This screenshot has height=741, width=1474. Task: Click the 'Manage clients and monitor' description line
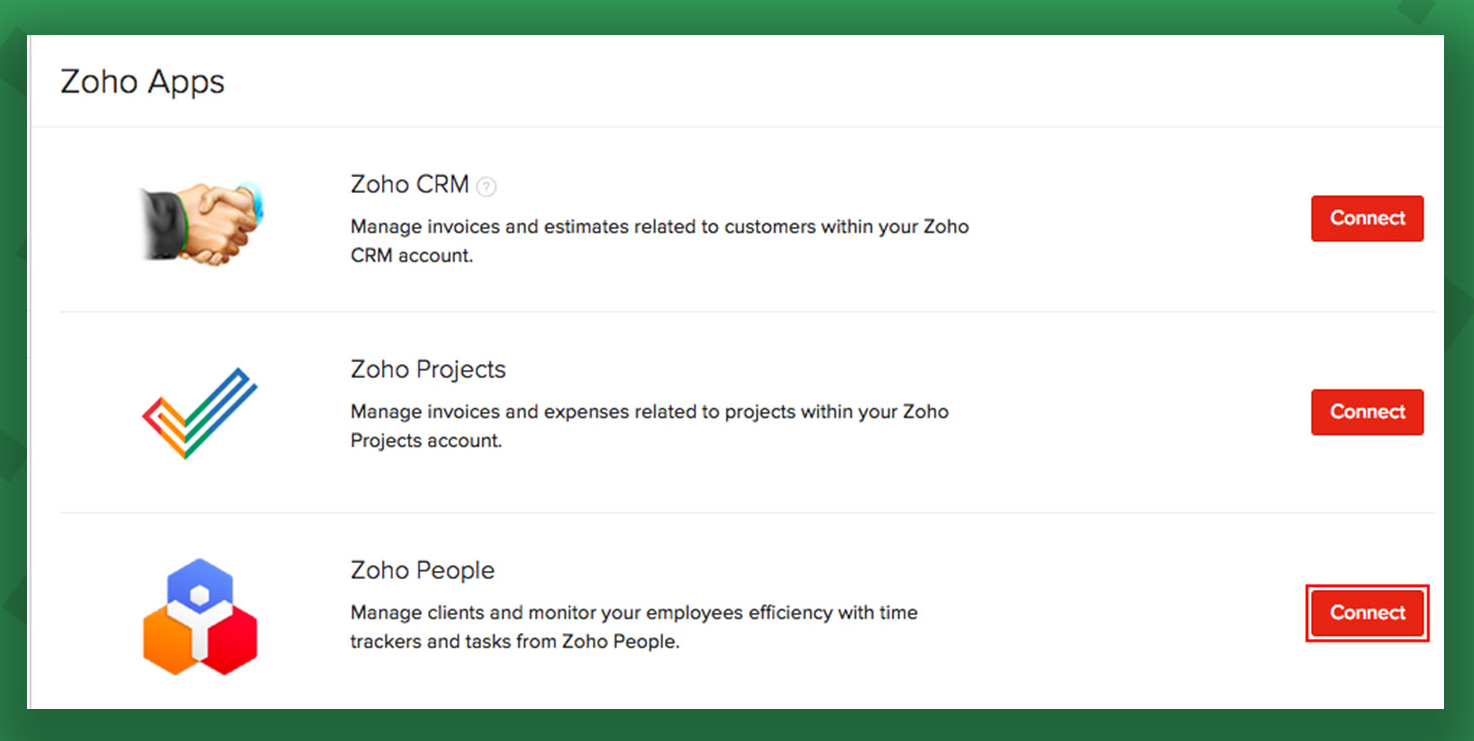pos(633,613)
